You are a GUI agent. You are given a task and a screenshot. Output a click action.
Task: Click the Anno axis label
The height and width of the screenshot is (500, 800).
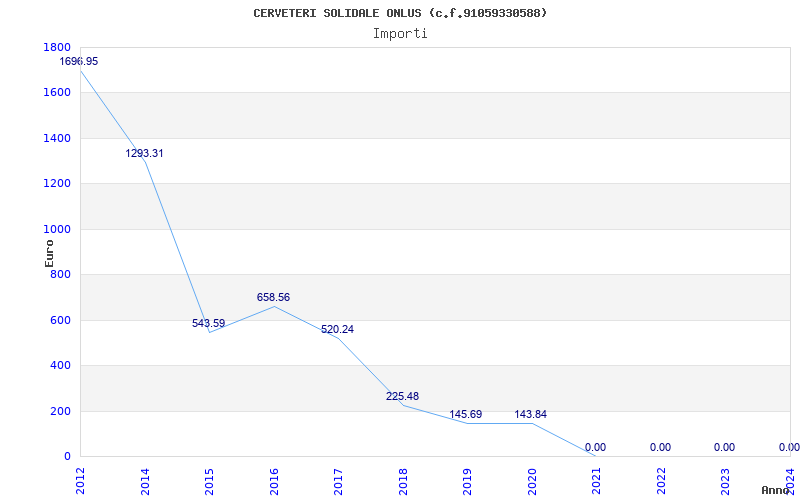[776, 490]
